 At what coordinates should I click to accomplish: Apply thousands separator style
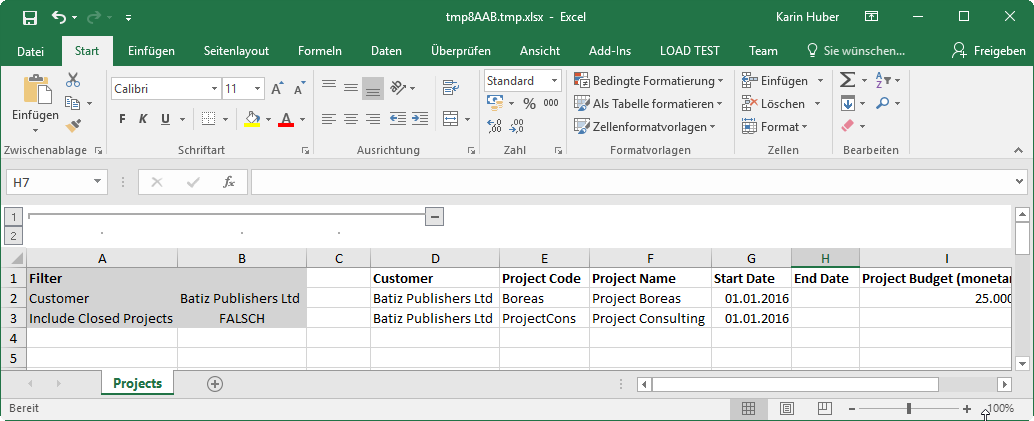click(x=551, y=103)
